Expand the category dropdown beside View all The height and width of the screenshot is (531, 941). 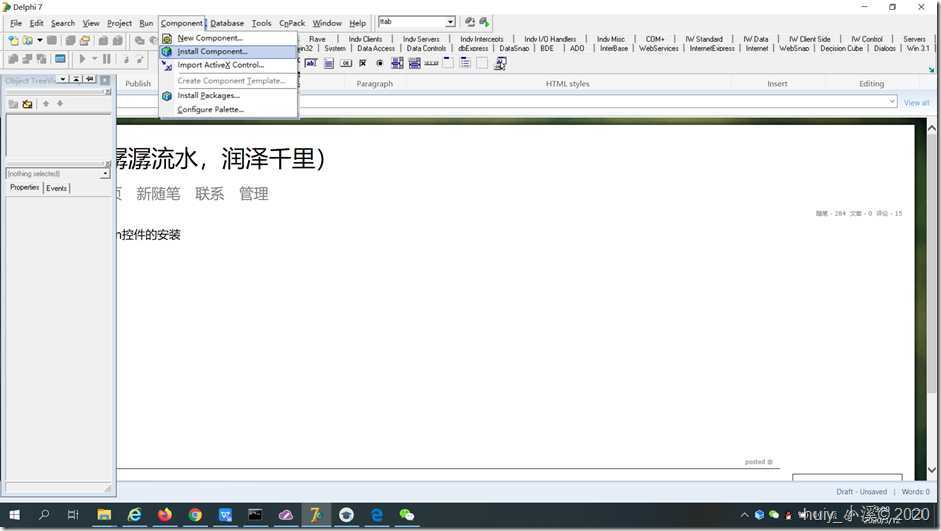pos(892,102)
